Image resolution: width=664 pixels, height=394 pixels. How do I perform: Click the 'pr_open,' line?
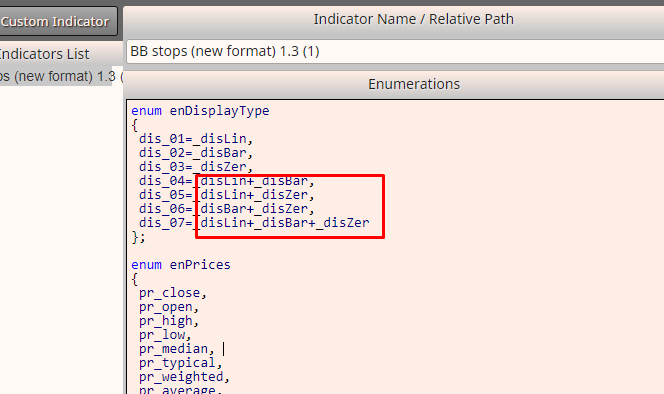coord(169,307)
